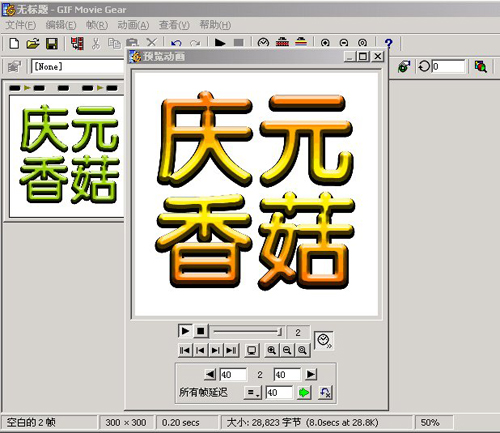Zoom out on the preview
The image size is (500, 433).
pyautogui.click(x=287, y=350)
